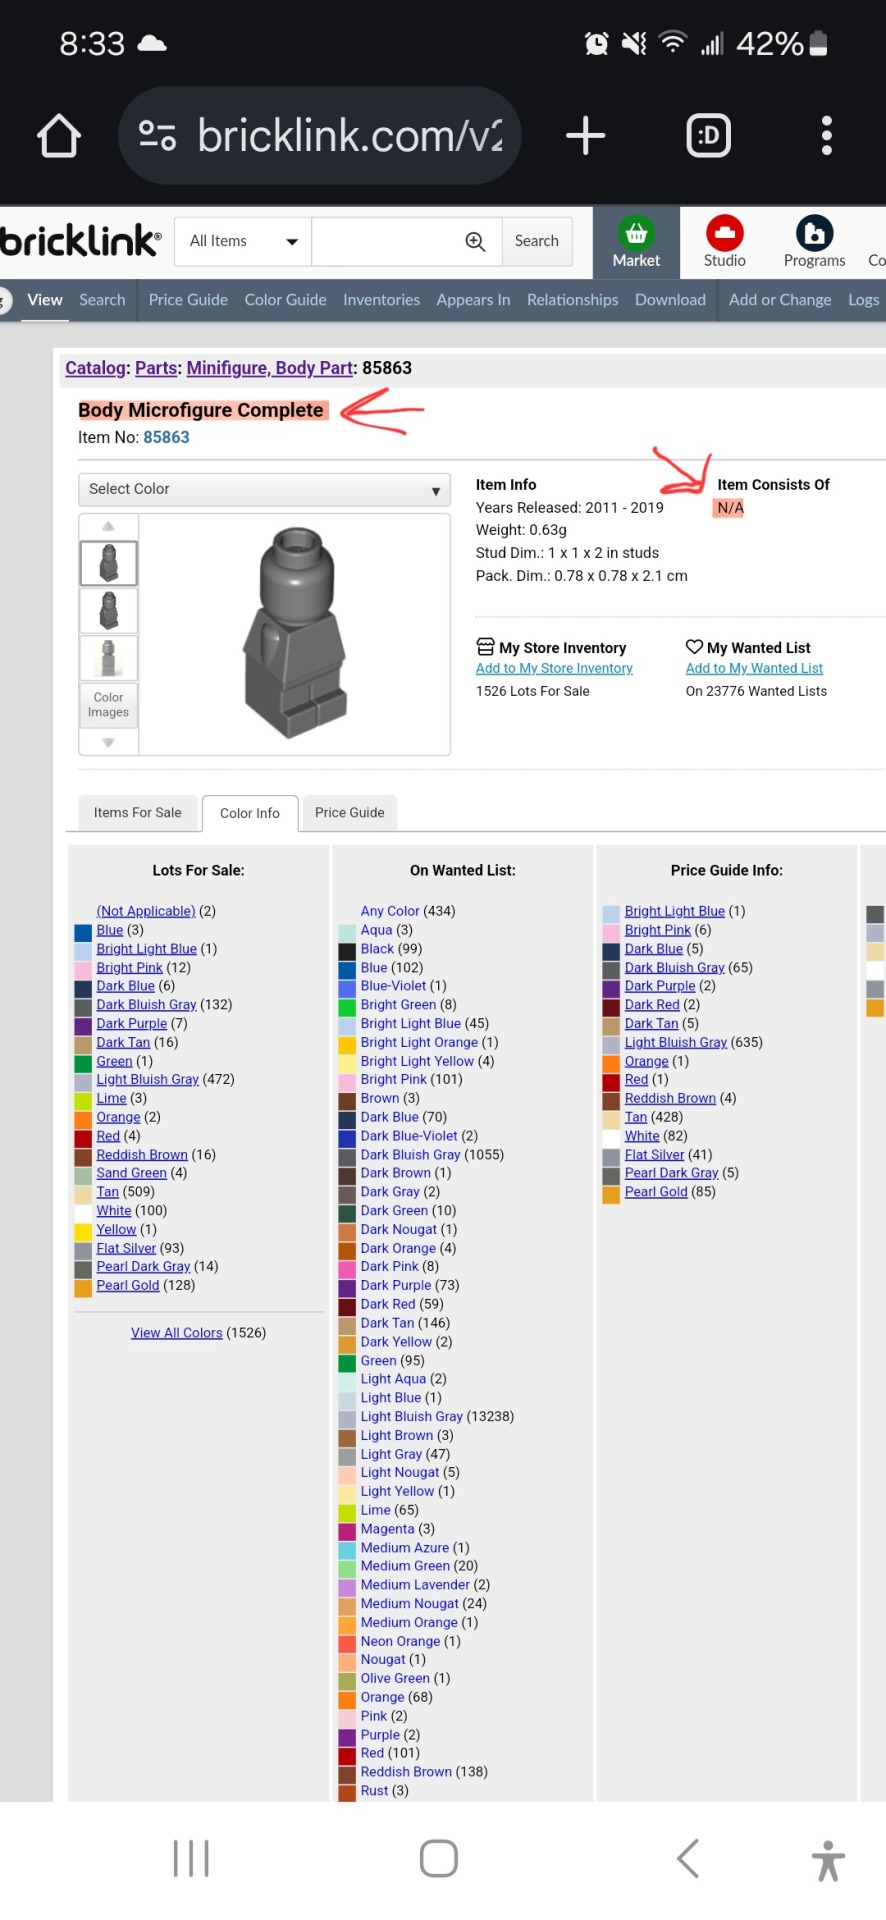Open Light Bluish Gray lots for sale
The image size is (886, 1920).
click(147, 1080)
